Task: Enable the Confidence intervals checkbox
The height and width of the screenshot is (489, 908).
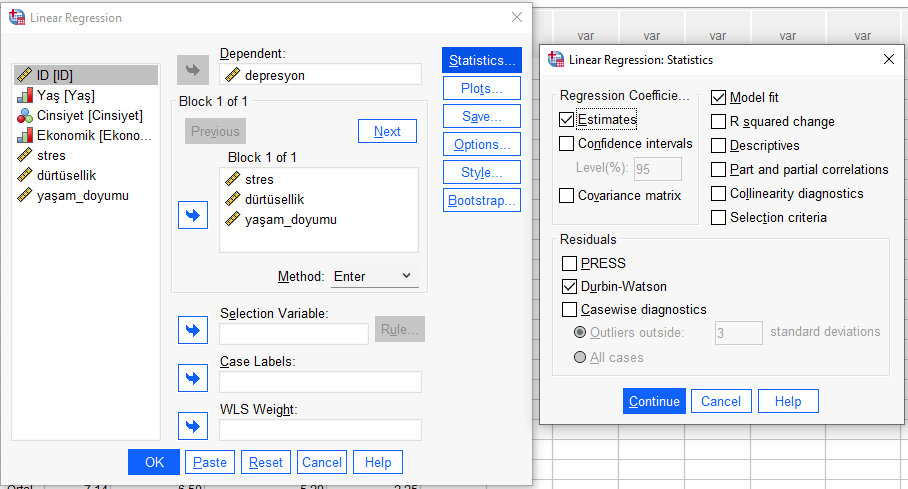Action: click(x=567, y=144)
